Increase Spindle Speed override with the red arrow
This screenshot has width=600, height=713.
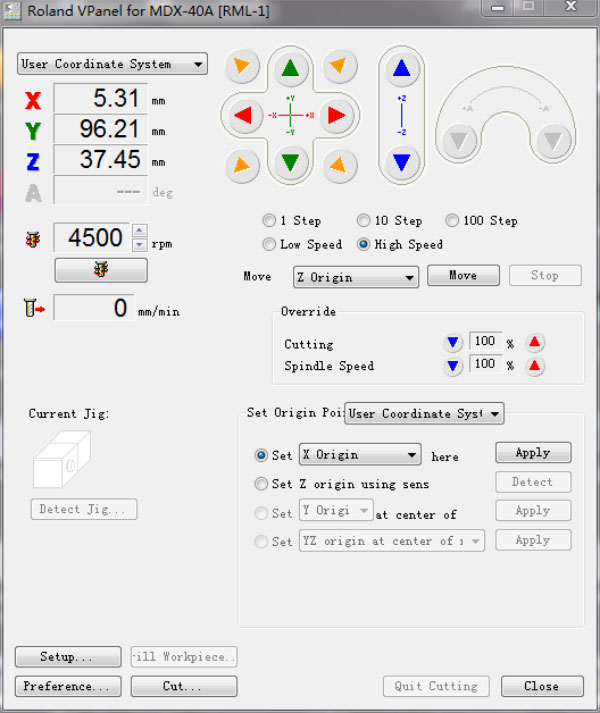pos(534,365)
